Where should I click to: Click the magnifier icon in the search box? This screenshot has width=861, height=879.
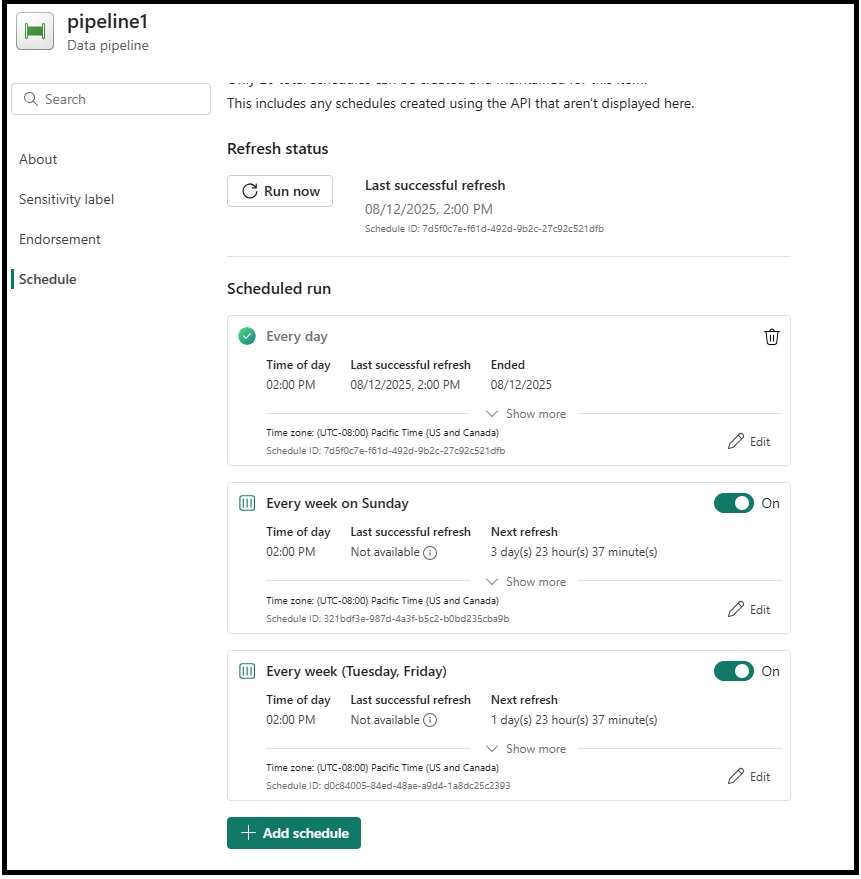coord(31,99)
